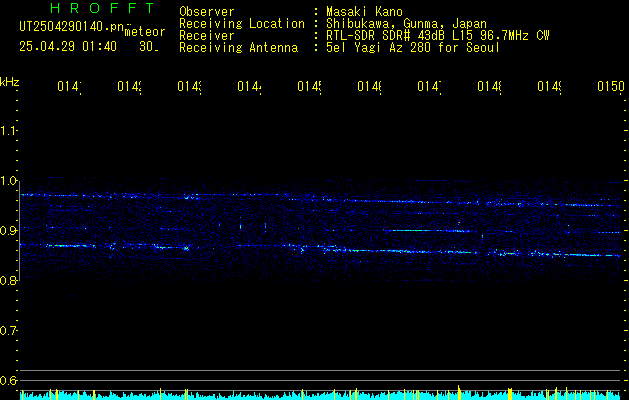The image size is (629, 400).
Task: Click the '30' value beside the timestamp
Action: pyautogui.click(x=148, y=47)
